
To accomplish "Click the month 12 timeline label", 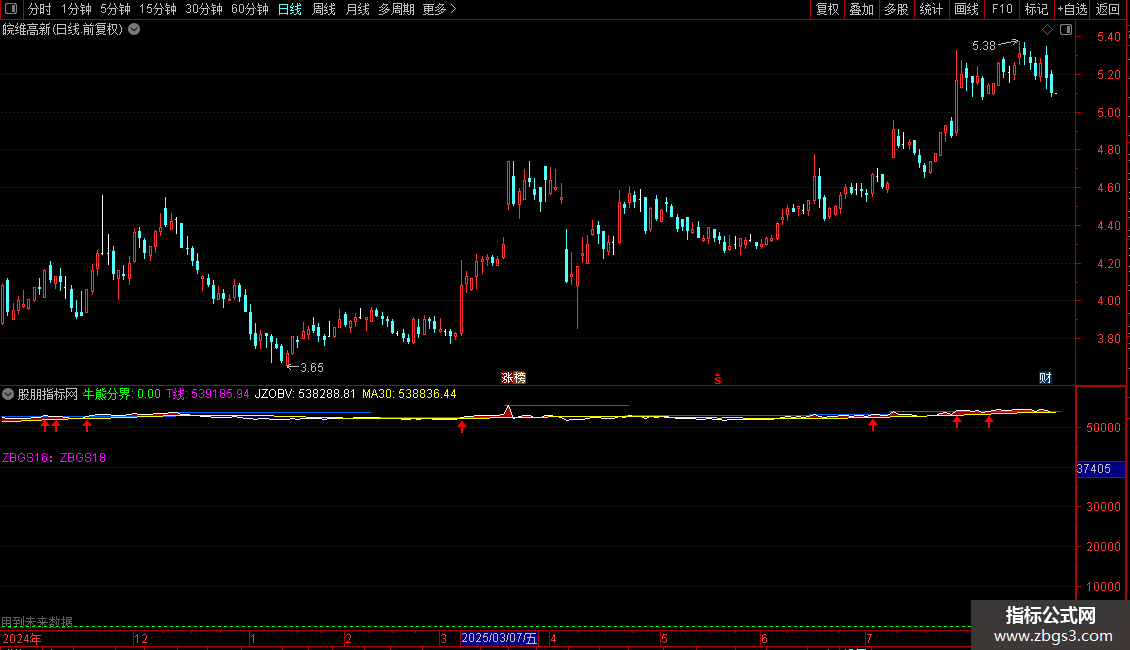I will point(141,638).
